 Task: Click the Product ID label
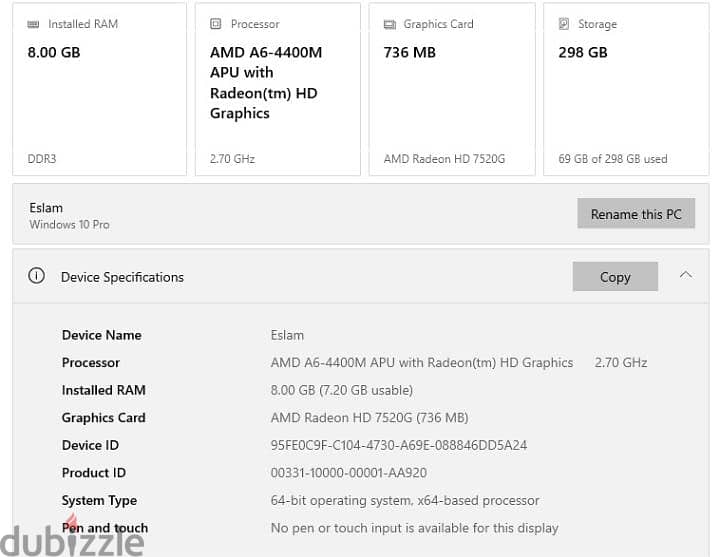pos(94,473)
